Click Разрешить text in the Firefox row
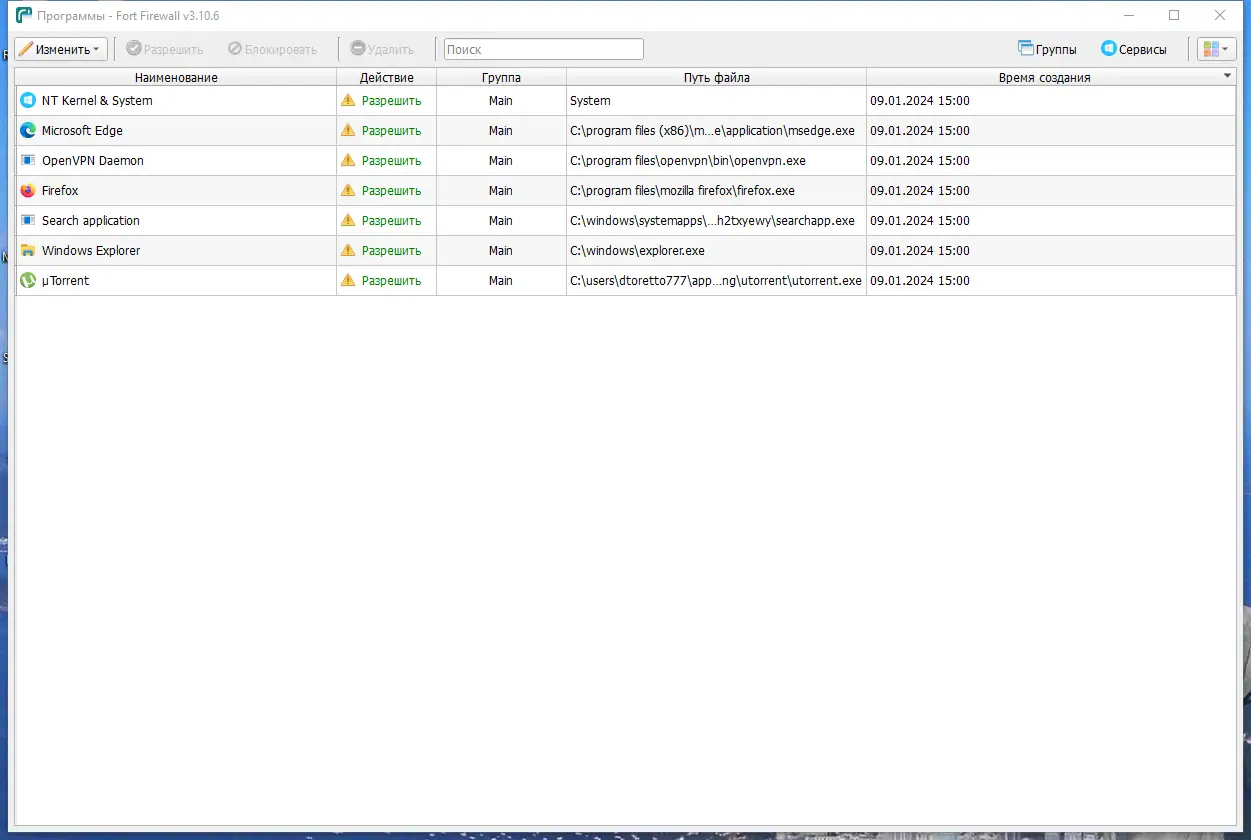 [391, 191]
